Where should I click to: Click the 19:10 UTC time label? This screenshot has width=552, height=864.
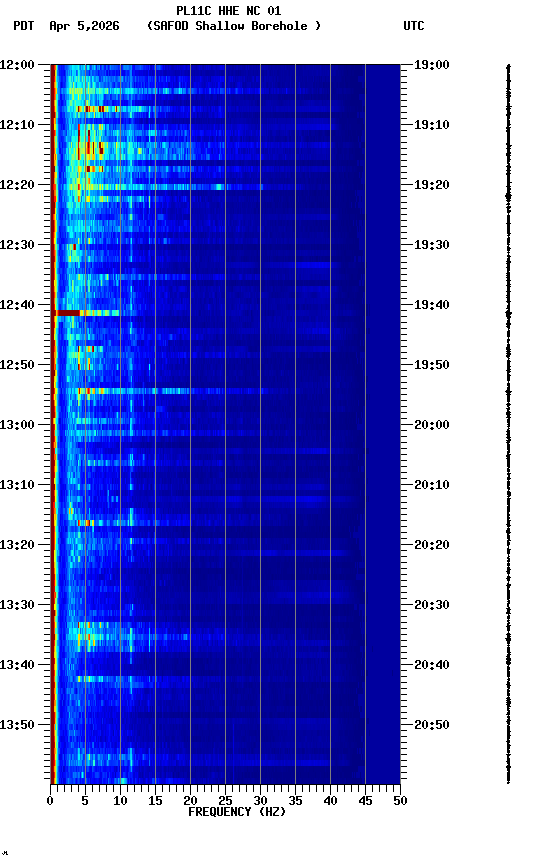(x=432, y=125)
